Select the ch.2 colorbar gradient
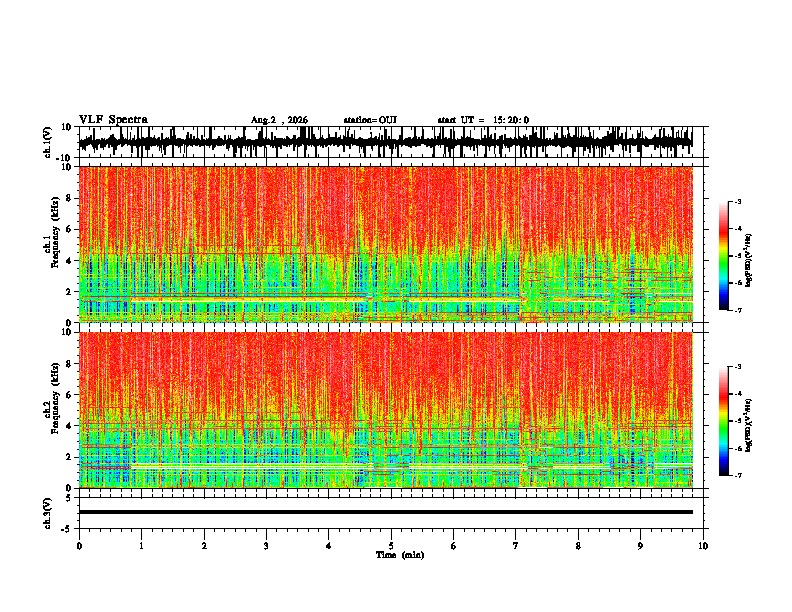Image resolution: width=792 pixels, height=612 pixels. (x=724, y=421)
